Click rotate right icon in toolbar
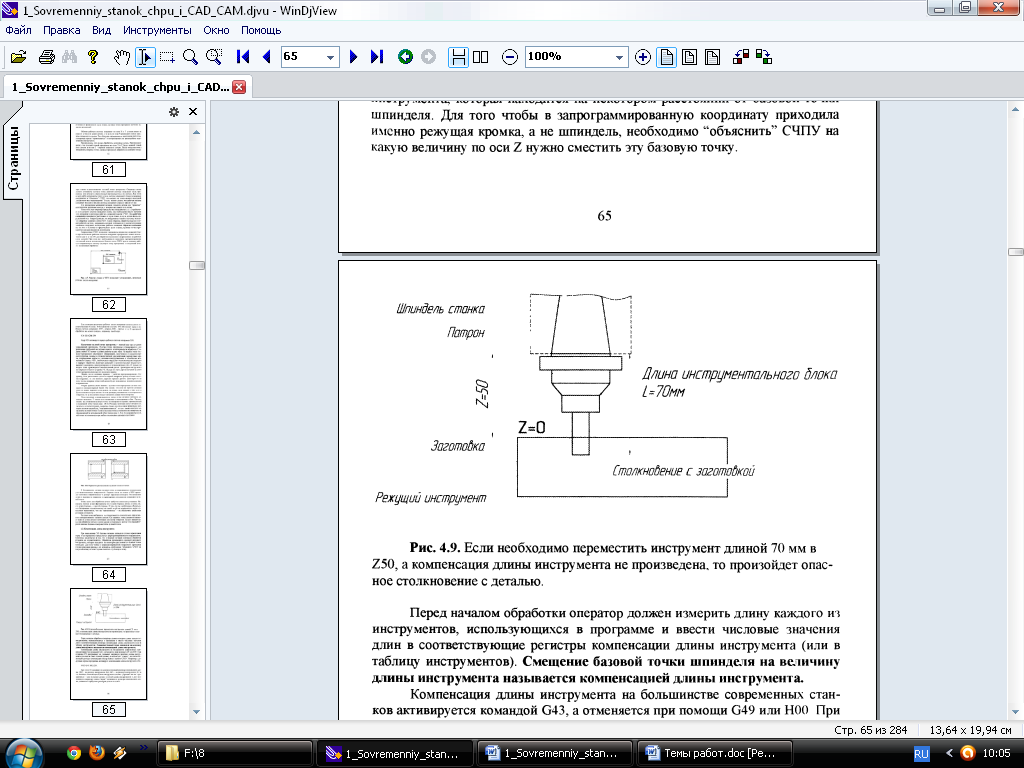 (x=764, y=57)
